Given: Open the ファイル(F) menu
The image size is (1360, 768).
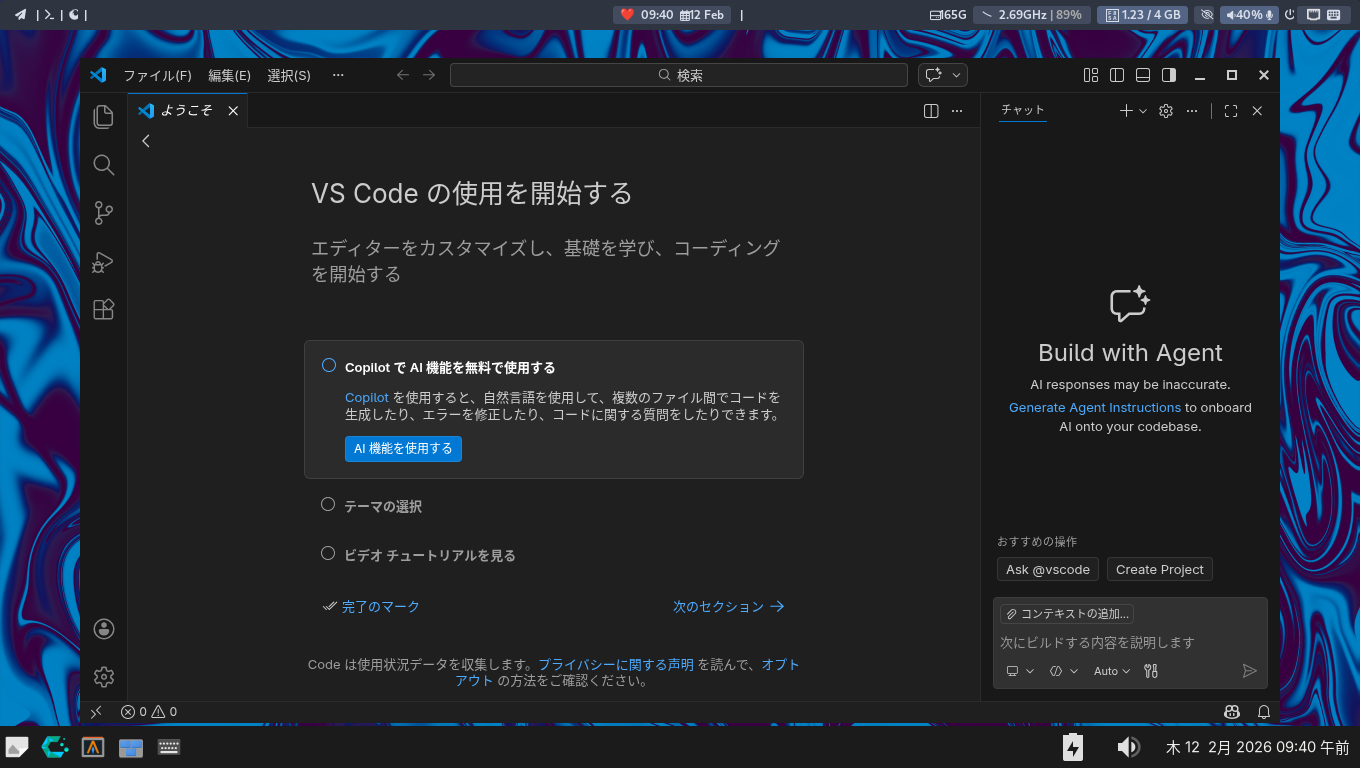Looking at the screenshot, I should (x=157, y=75).
